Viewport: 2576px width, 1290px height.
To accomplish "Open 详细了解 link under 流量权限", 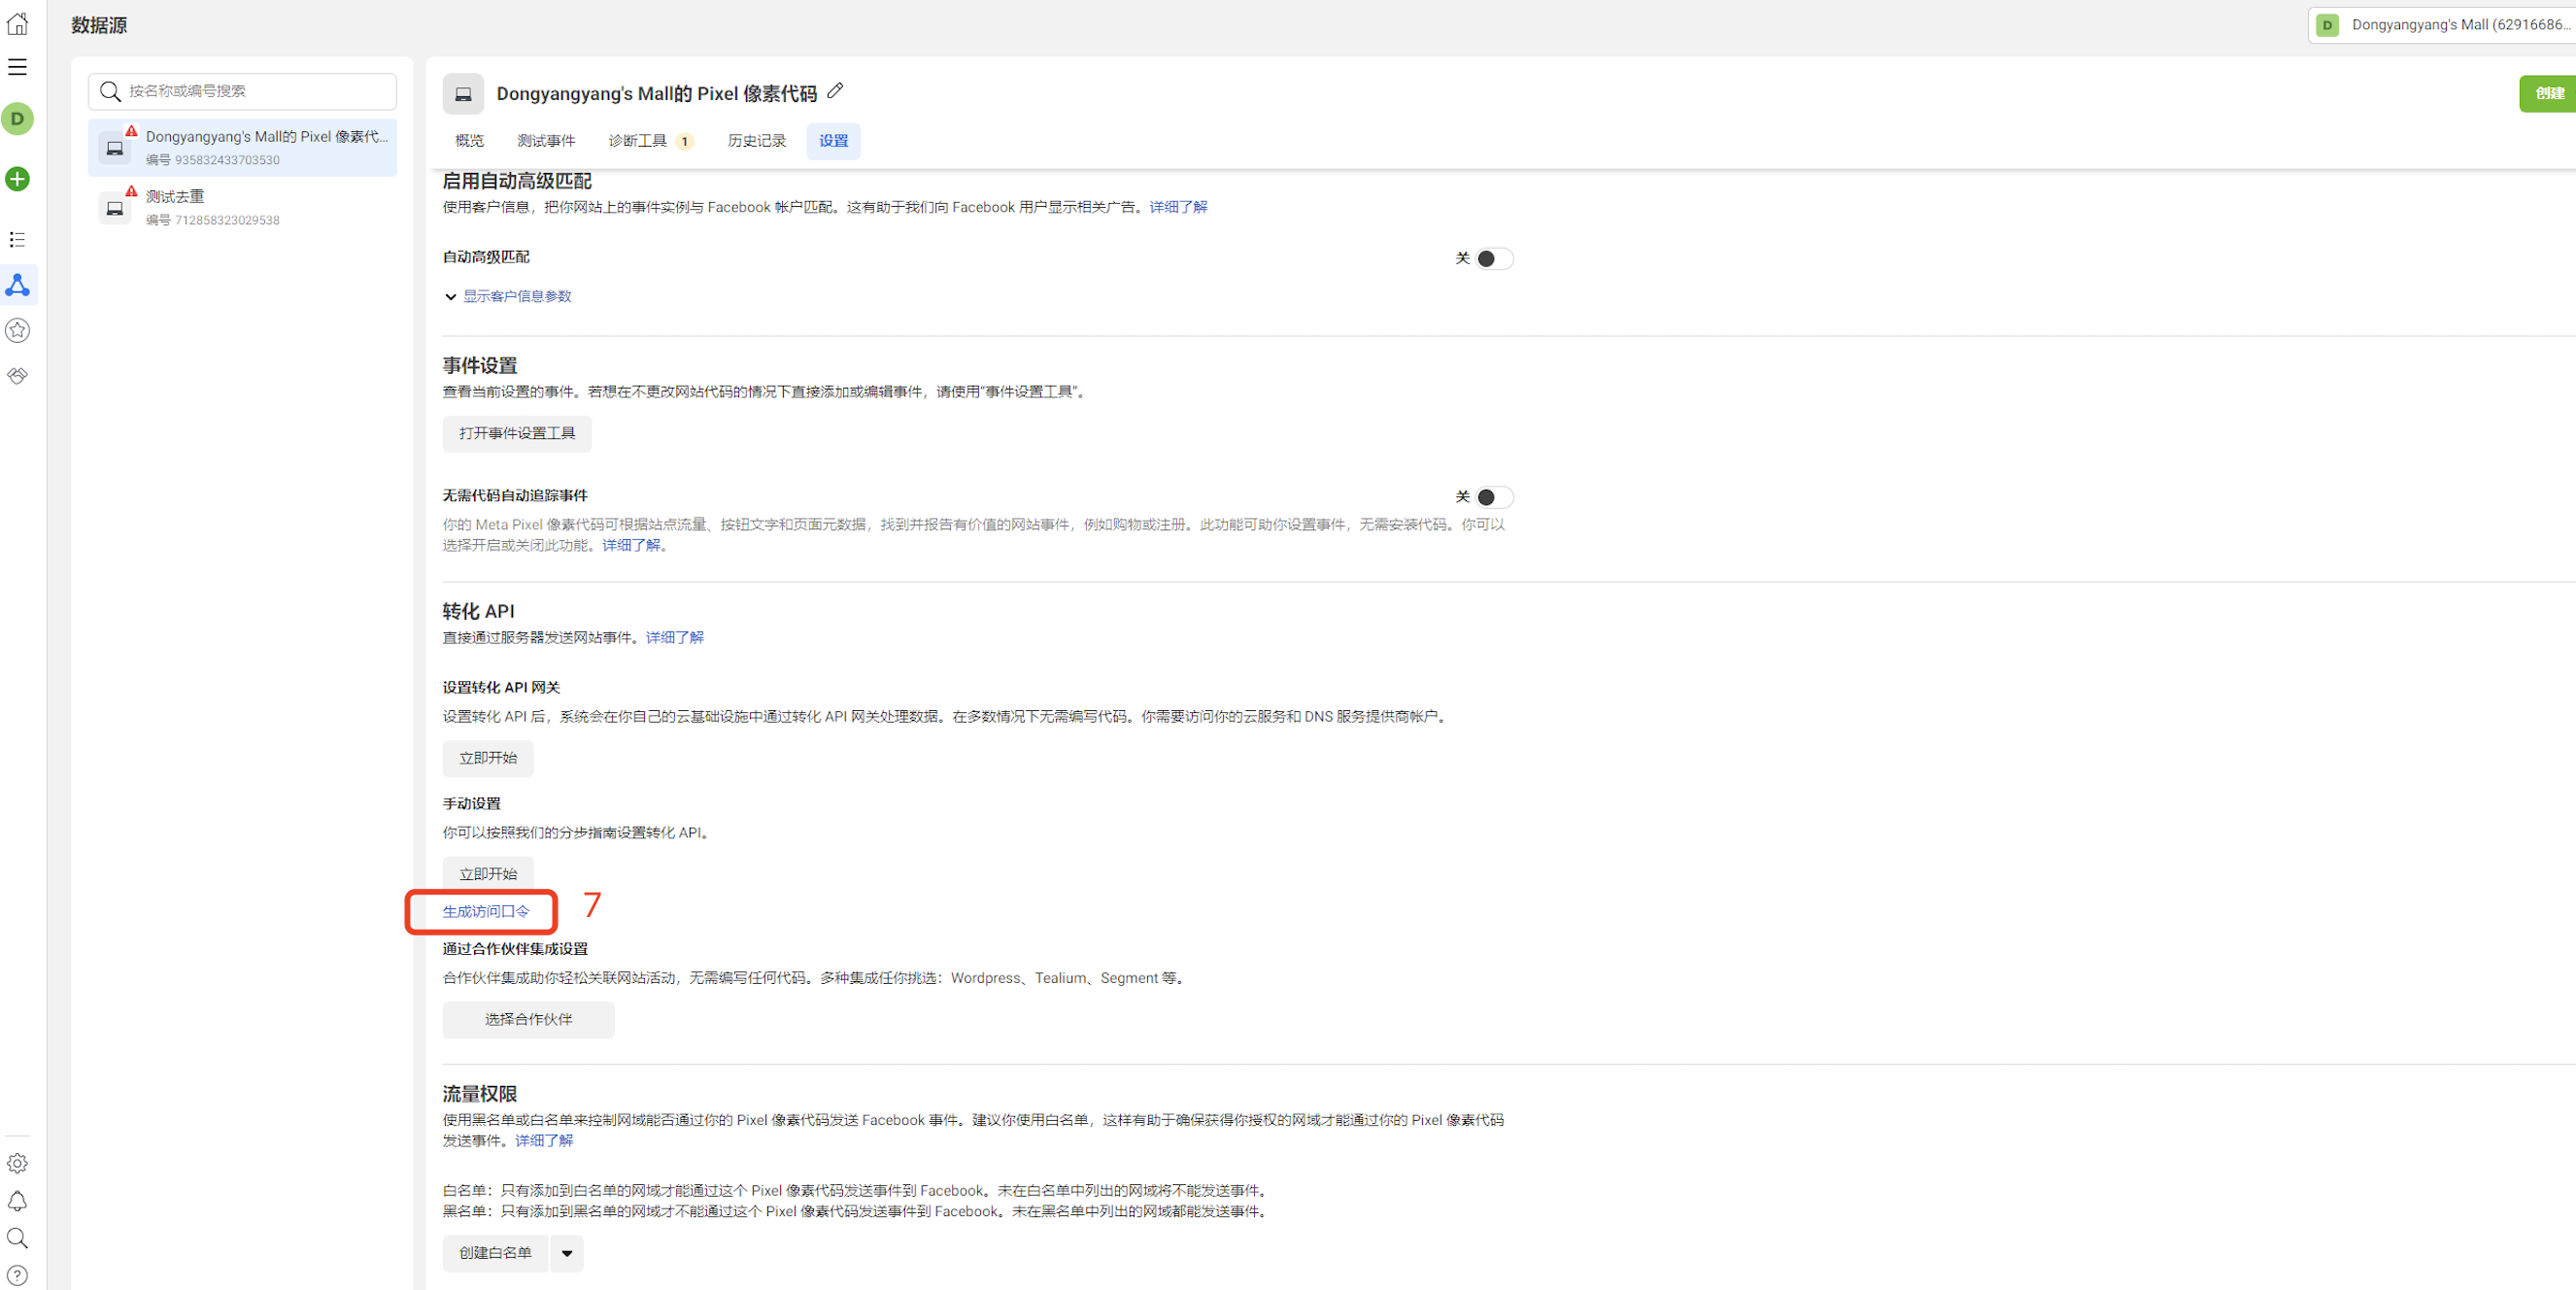I will (x=544, y=1141).
